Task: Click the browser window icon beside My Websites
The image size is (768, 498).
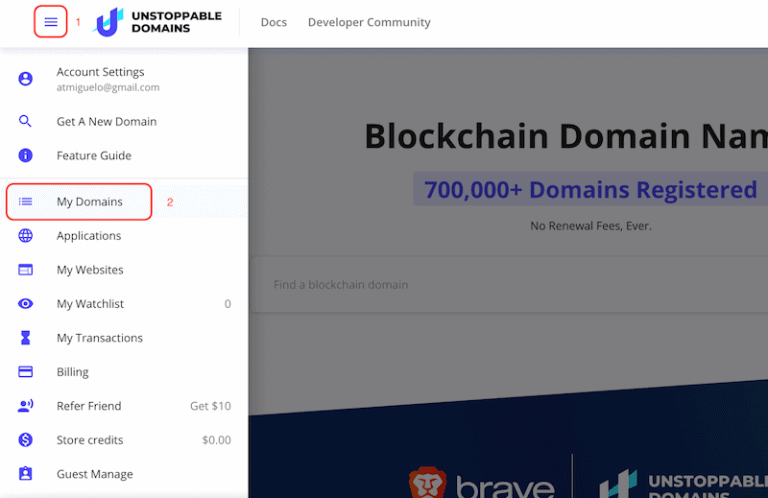Action: click(25, 270)
